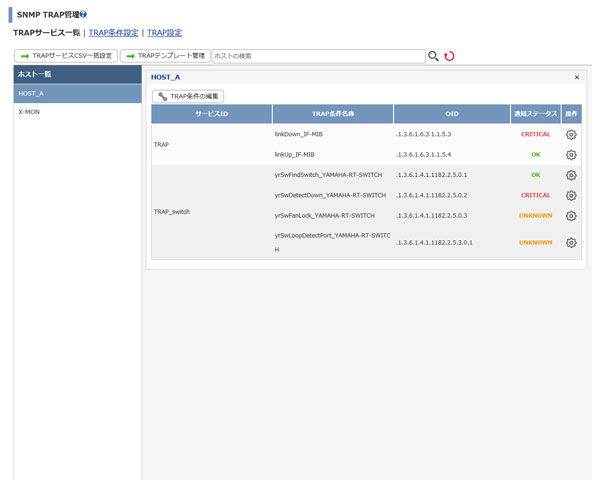Click the ホスト一覧 header

[78, 74]
